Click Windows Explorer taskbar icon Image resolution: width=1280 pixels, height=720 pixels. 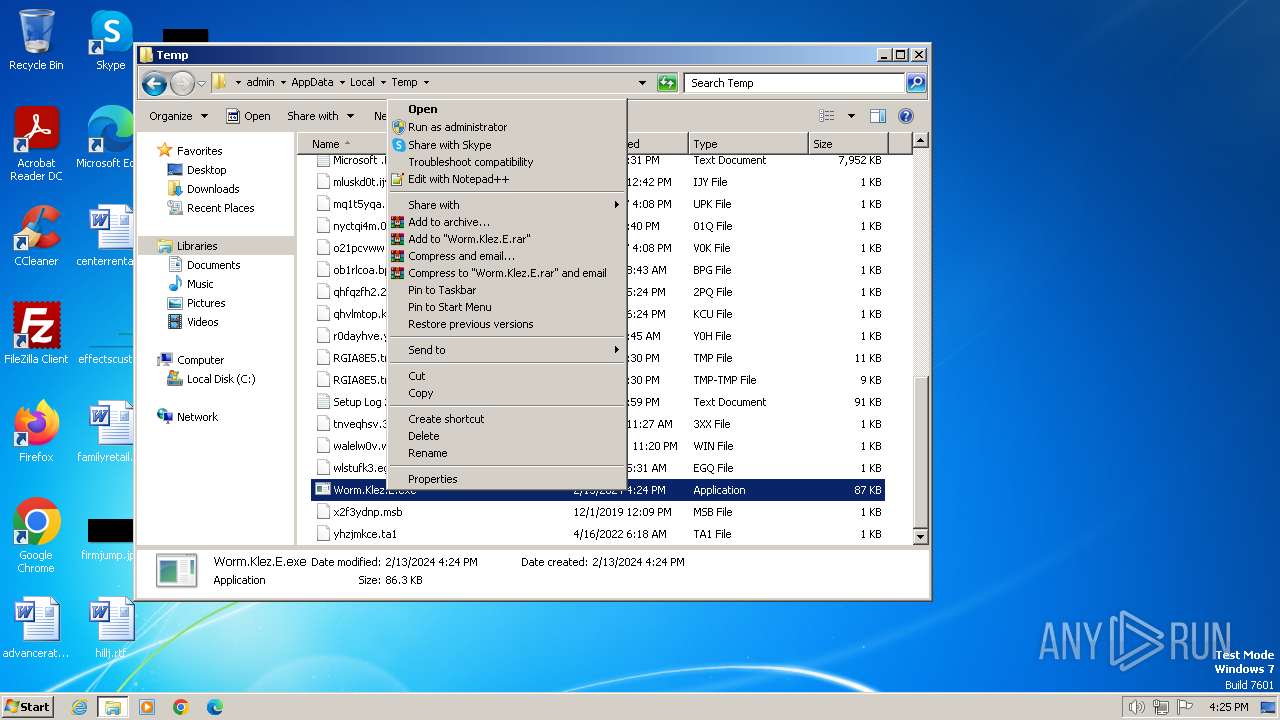(x=112, y=707)
